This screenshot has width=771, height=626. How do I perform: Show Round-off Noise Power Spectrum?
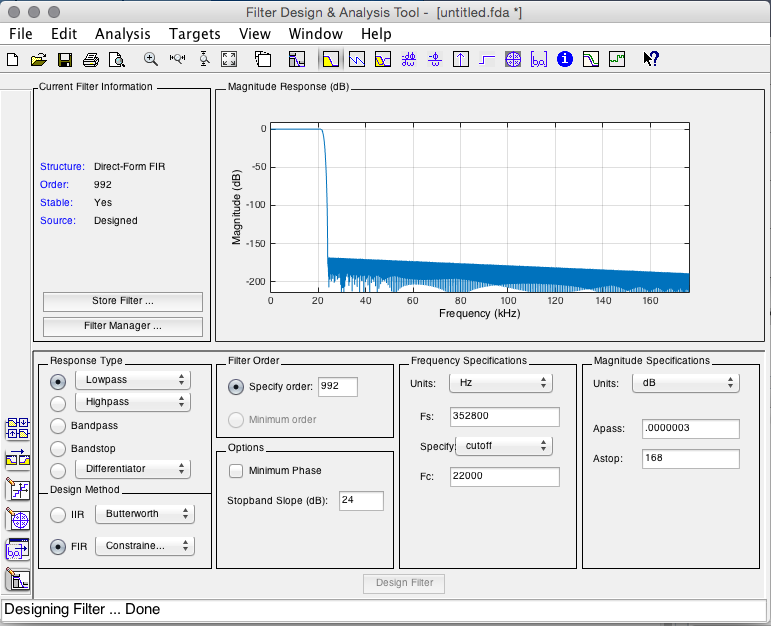coord(617,60)
